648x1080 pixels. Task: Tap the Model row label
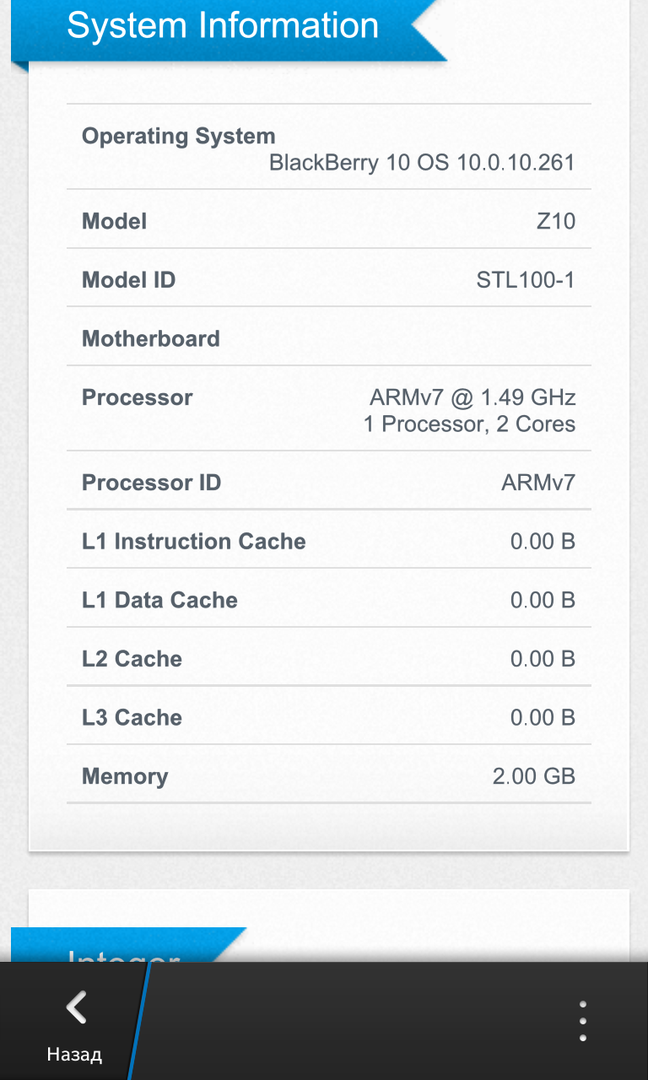114,221
